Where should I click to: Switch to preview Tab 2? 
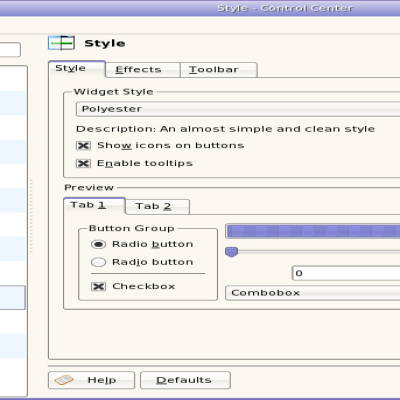point(157,207)
